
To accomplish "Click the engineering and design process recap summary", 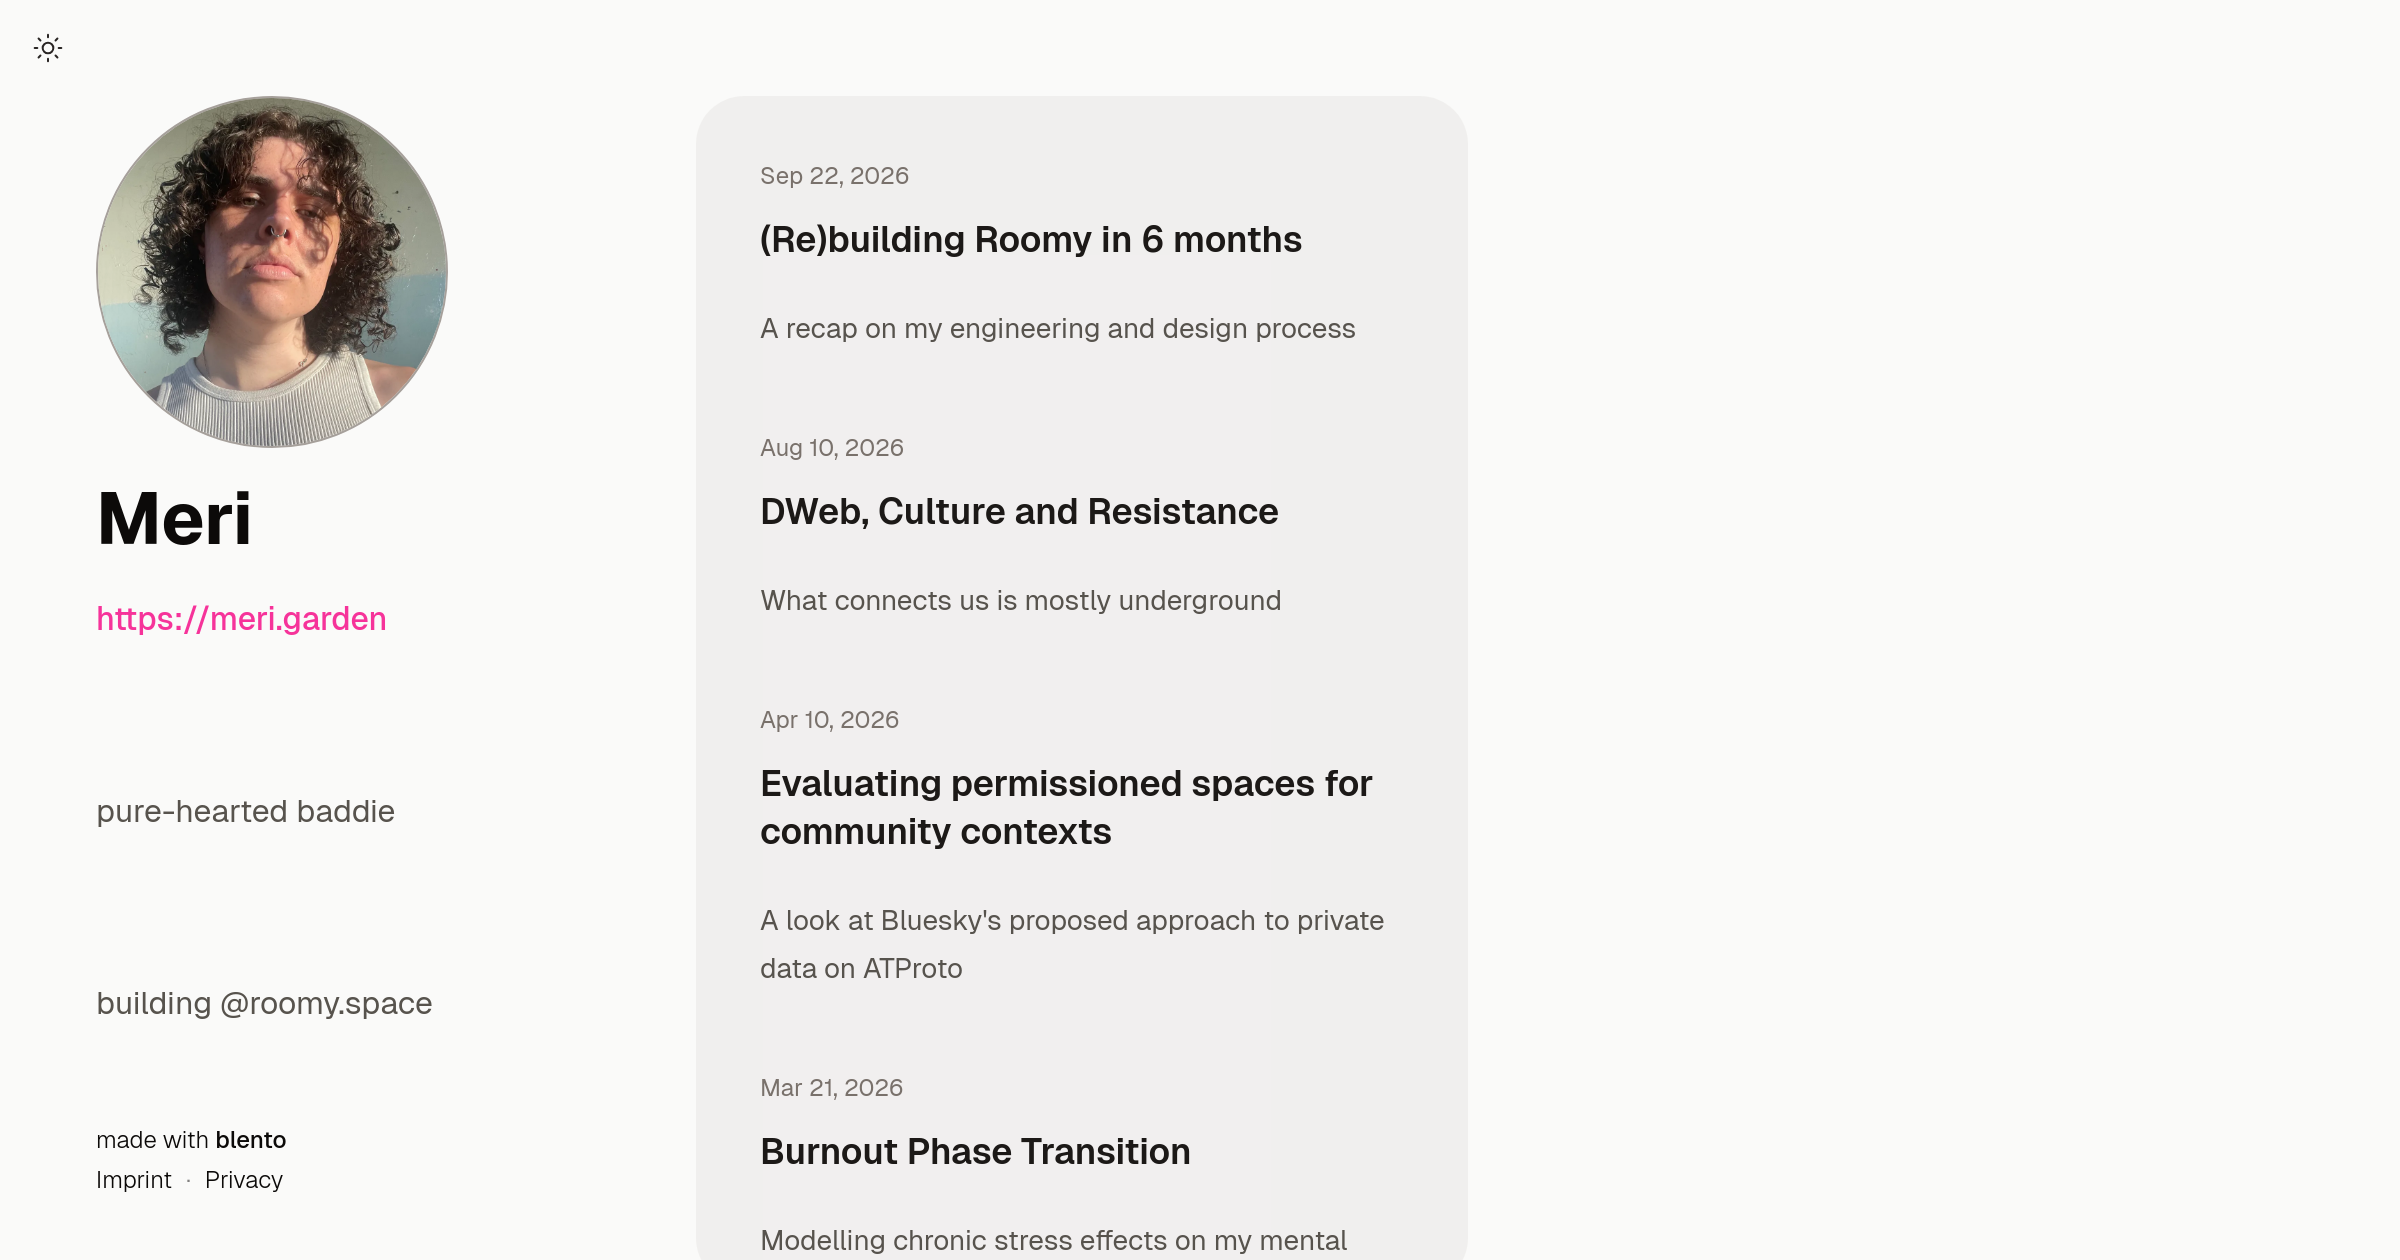I will [x=1058, y=329].
